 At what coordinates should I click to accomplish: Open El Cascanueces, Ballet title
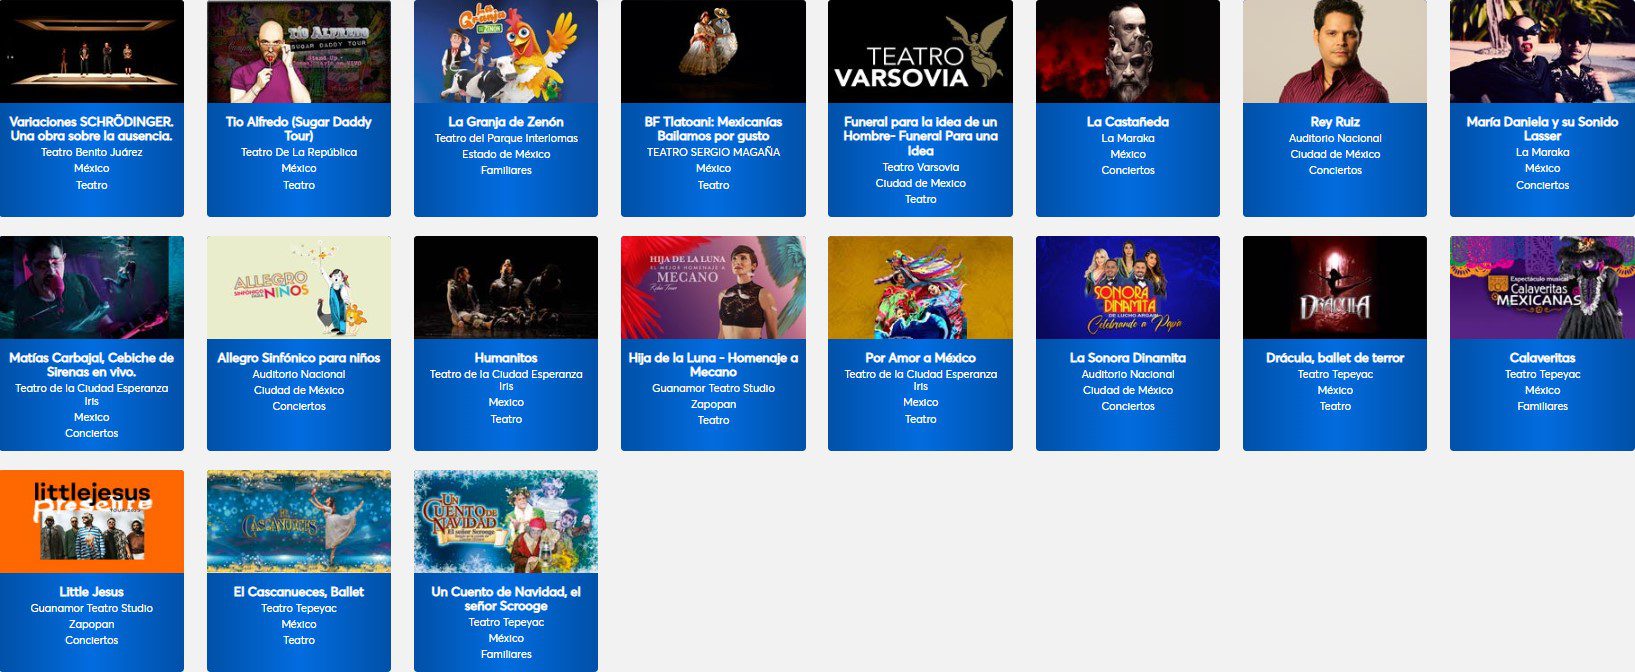299,592
